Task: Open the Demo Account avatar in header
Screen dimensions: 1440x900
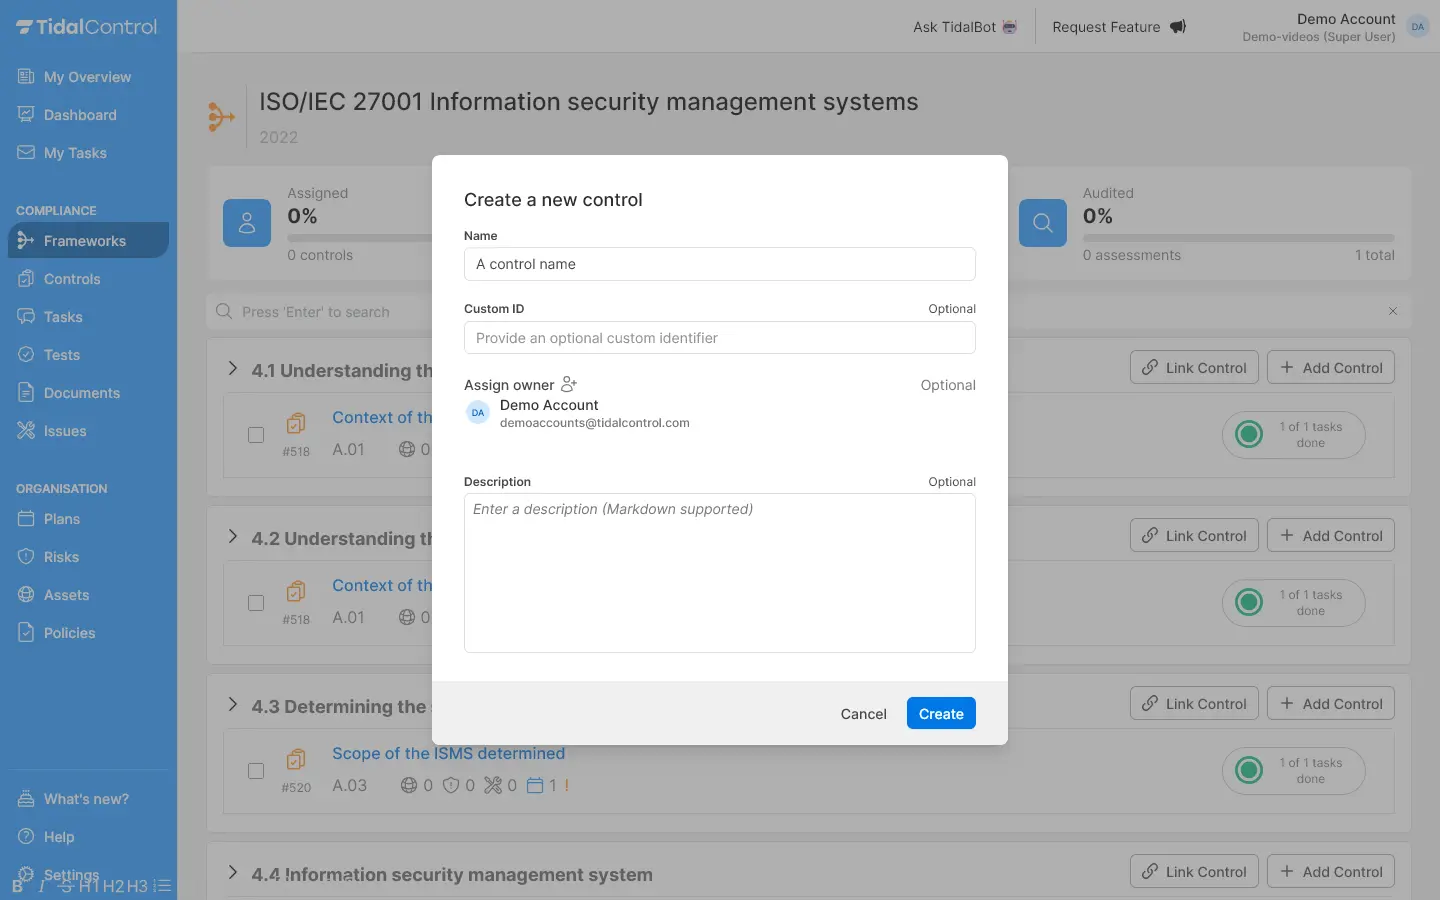Action: coord(1417,27)
